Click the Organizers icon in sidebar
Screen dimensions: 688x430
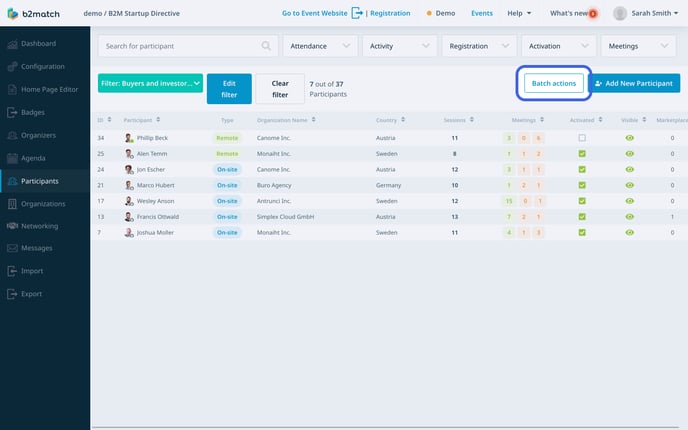point(12,135)
